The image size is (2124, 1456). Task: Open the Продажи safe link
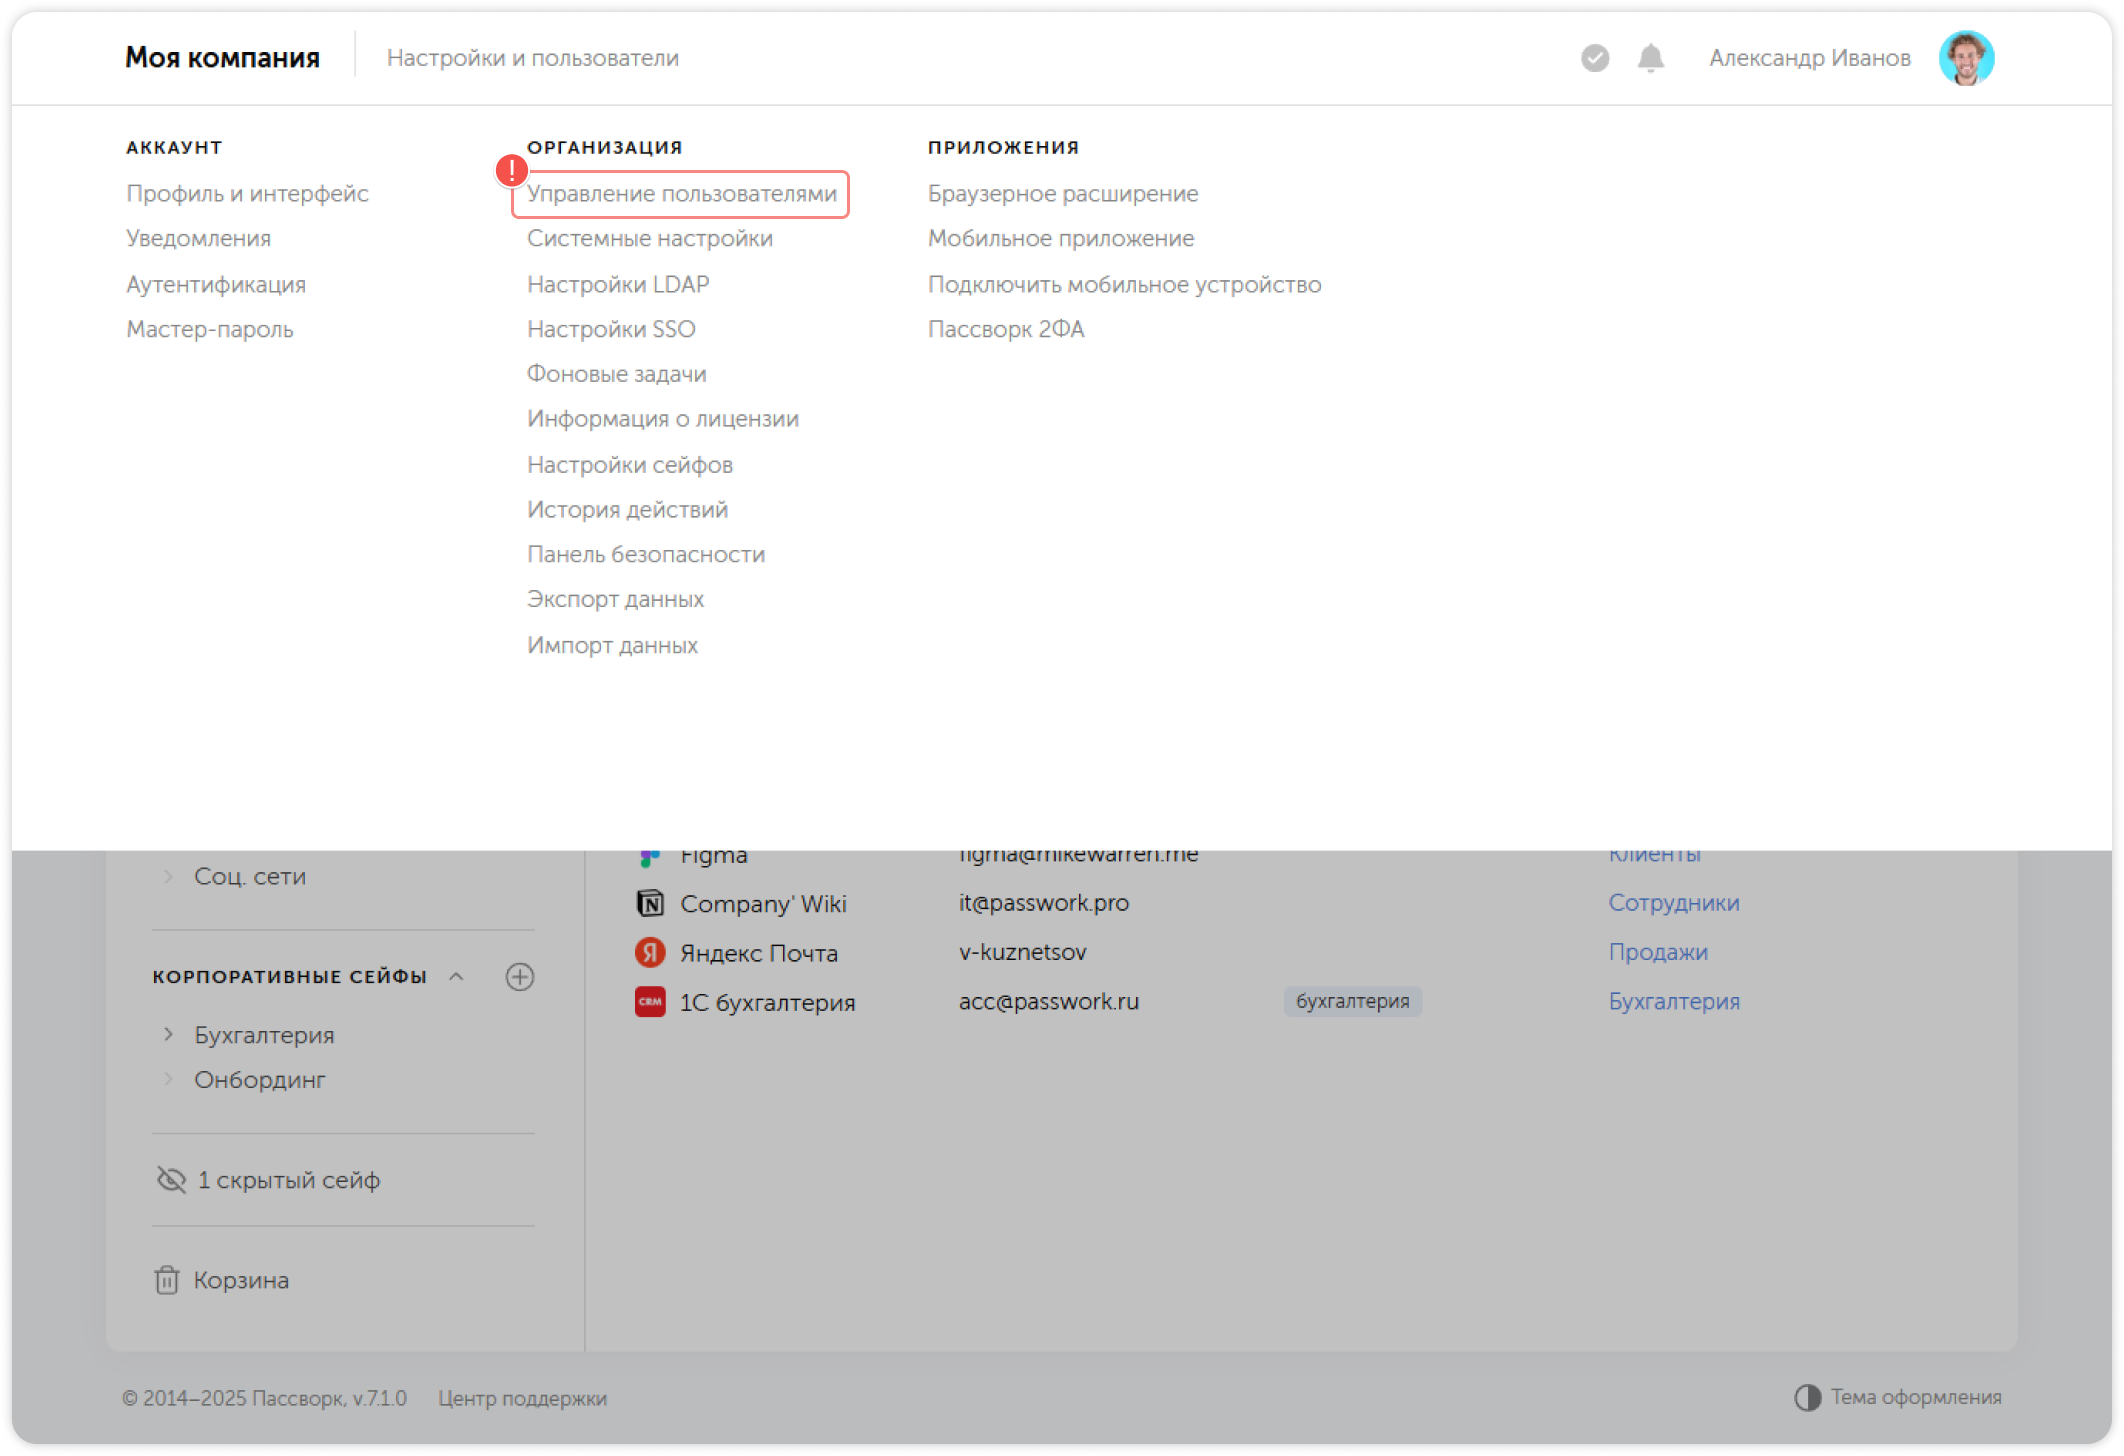[x=1657, y=952]
